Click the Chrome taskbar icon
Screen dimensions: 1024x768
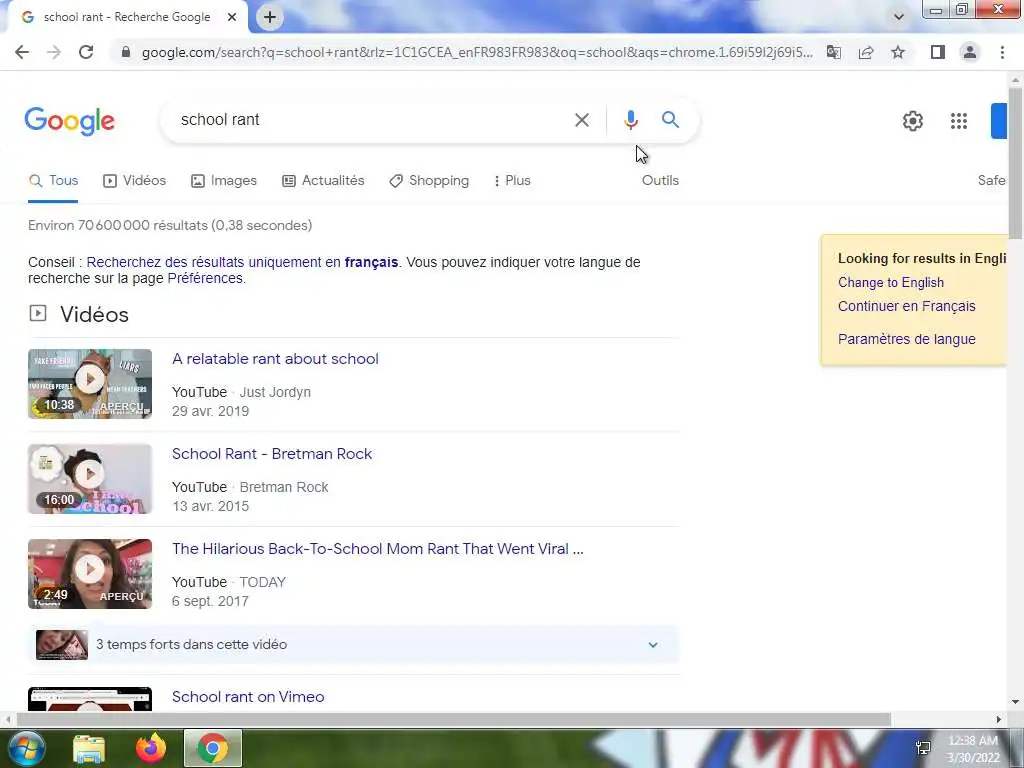(x=213, y=748)
